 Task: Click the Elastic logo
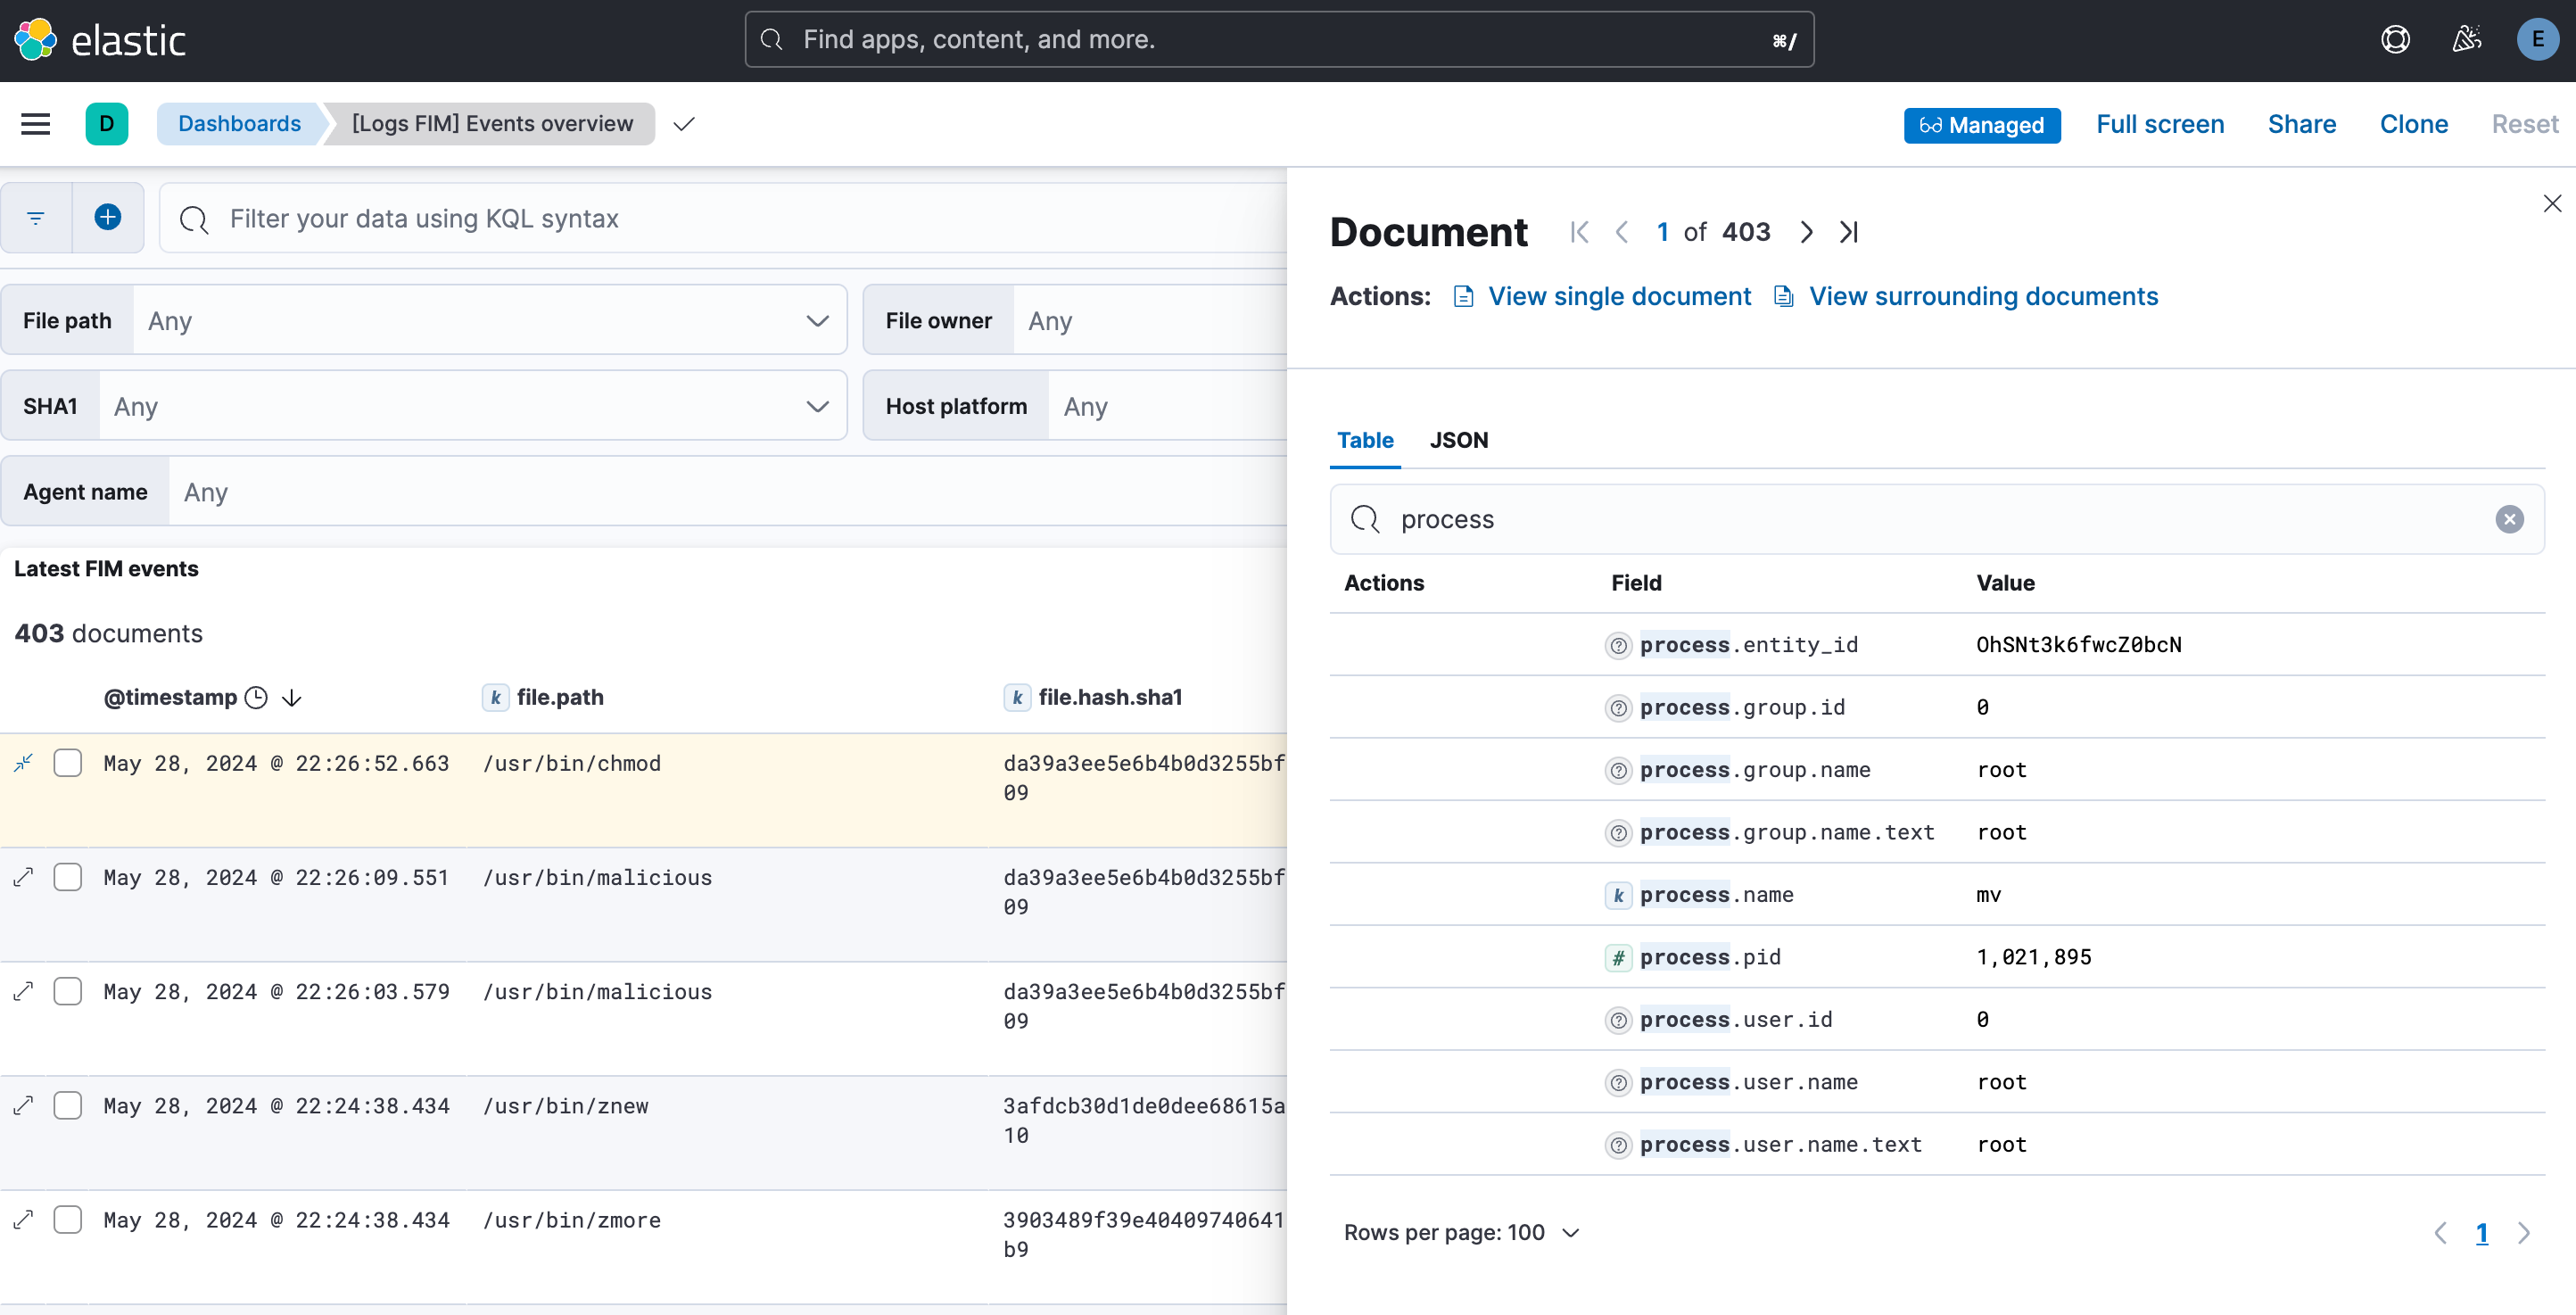click(x=100, y=40)
